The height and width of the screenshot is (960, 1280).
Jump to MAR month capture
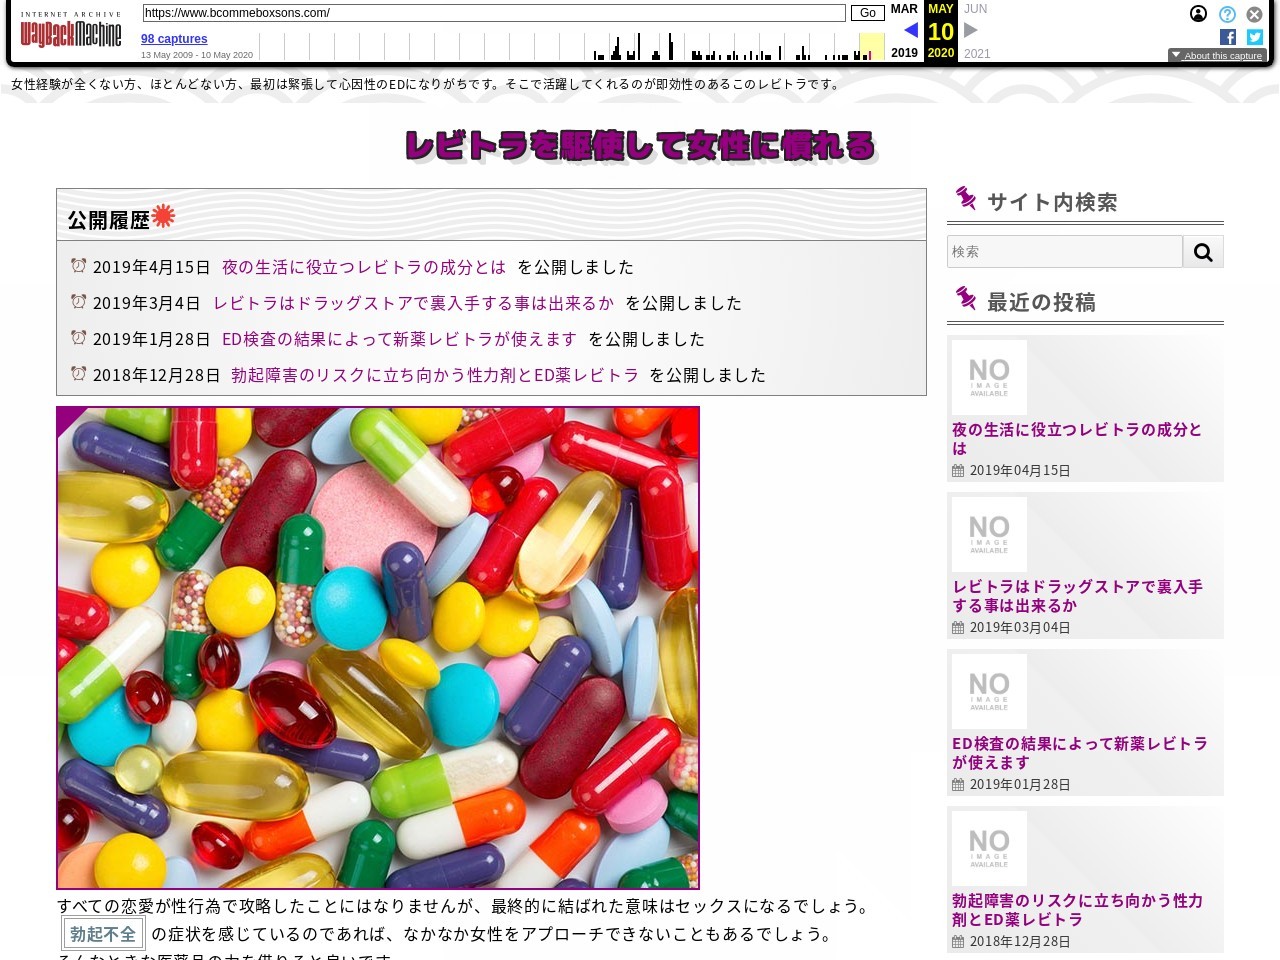(x=904, y=9)
